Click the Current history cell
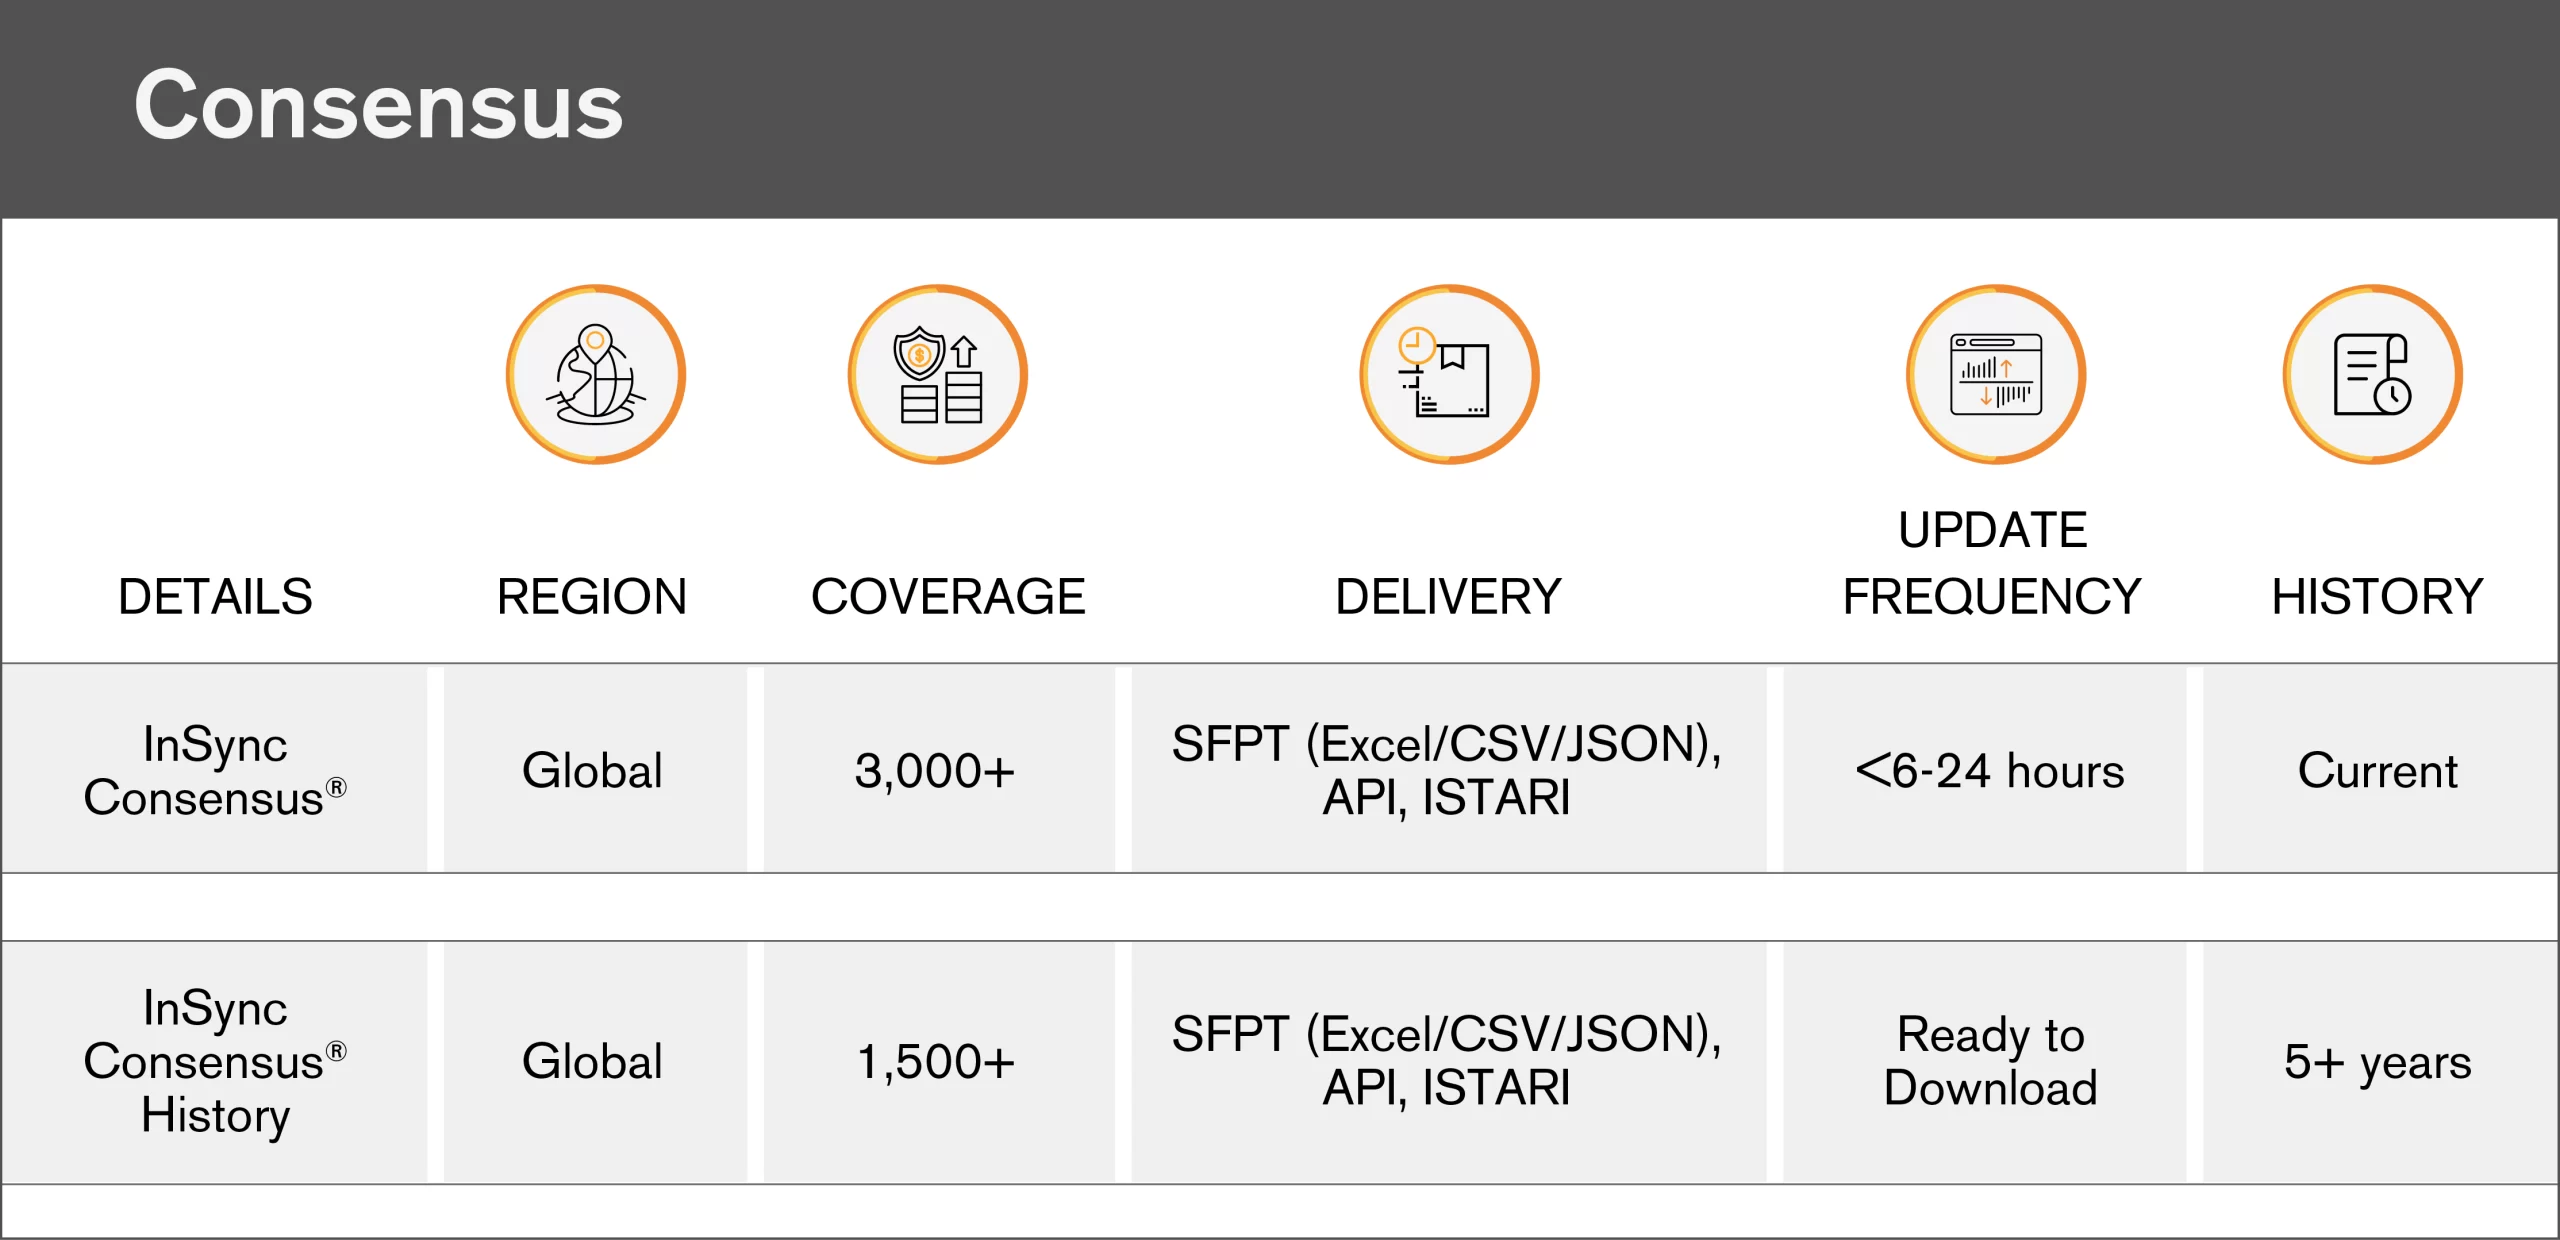 pyautogui.click(x=2377, y=771)
